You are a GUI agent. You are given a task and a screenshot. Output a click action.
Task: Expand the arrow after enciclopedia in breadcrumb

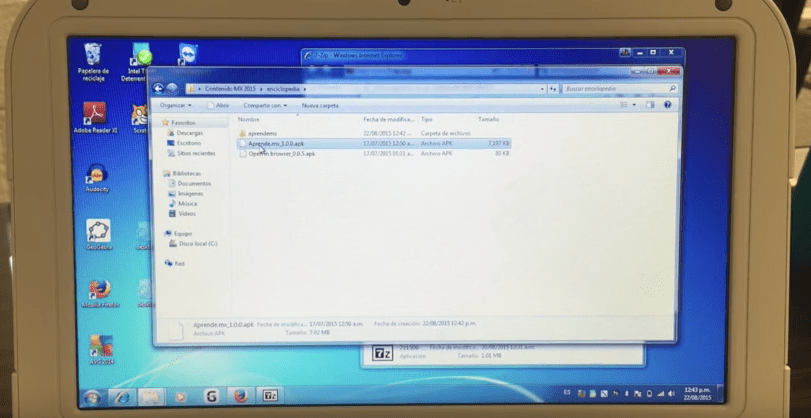tap(305, 89)
